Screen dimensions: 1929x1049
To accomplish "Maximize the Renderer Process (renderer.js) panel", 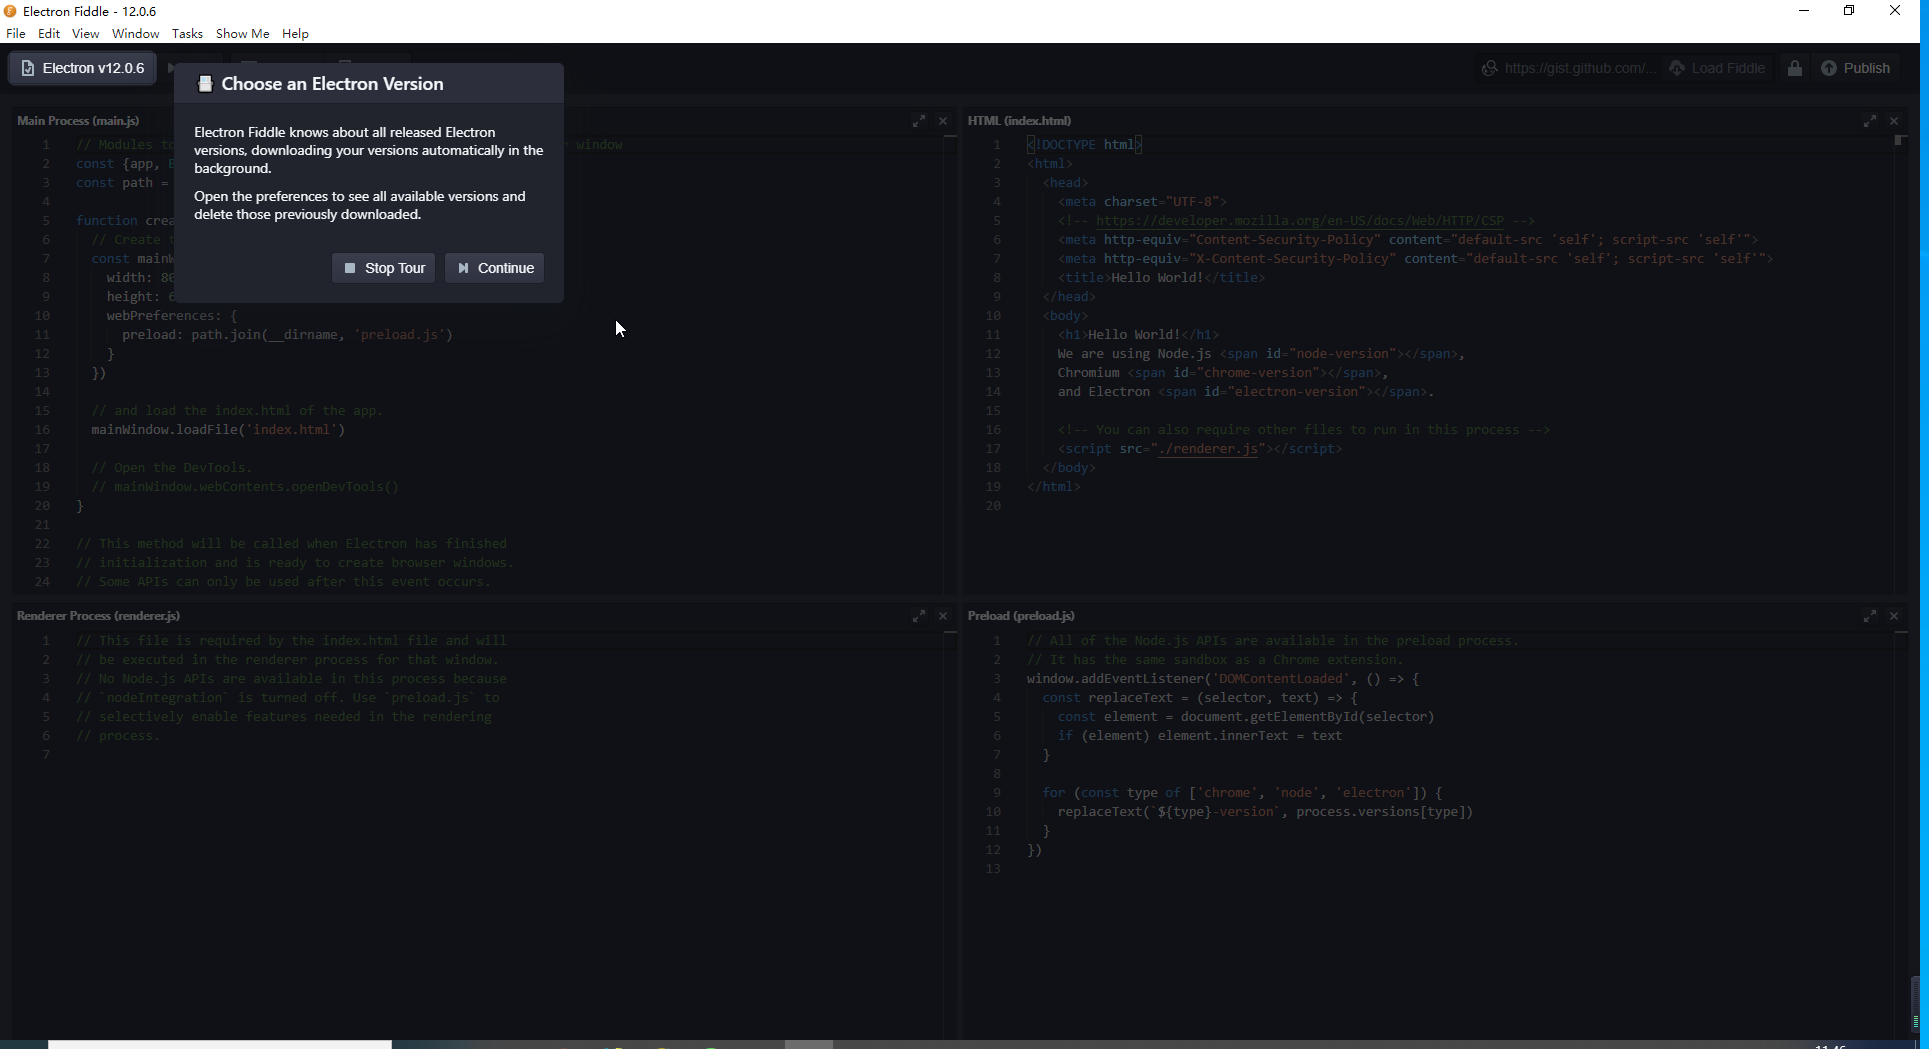I will pos(919,616).
